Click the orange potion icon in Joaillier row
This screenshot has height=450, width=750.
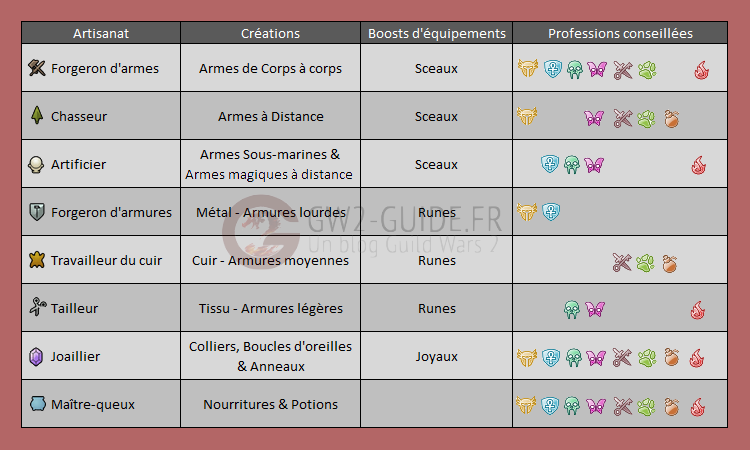click(x=671, y=357)
